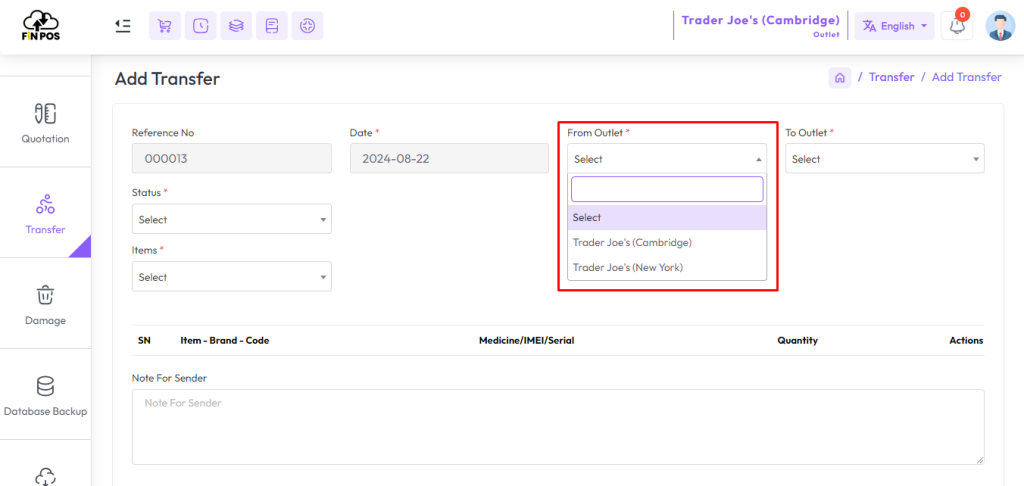Image resolution: width=1024 pixels, height=486 pixels.
Task: Choose Trader Joe's (Cambridge) from the outlet list
Action: coord(667,242)
